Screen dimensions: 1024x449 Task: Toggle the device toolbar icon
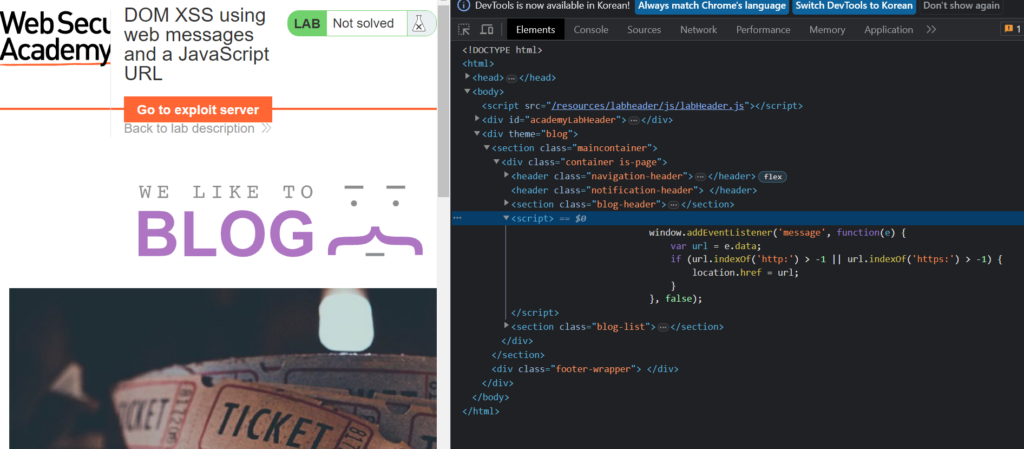pyautogui.click(x=487, y=29)
